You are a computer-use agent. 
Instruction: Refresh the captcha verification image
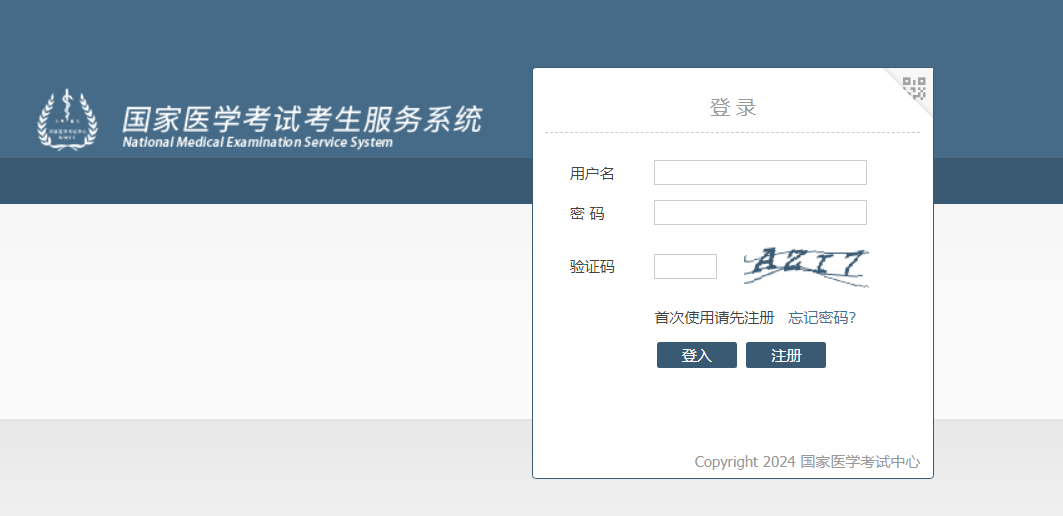click(805, 266)
